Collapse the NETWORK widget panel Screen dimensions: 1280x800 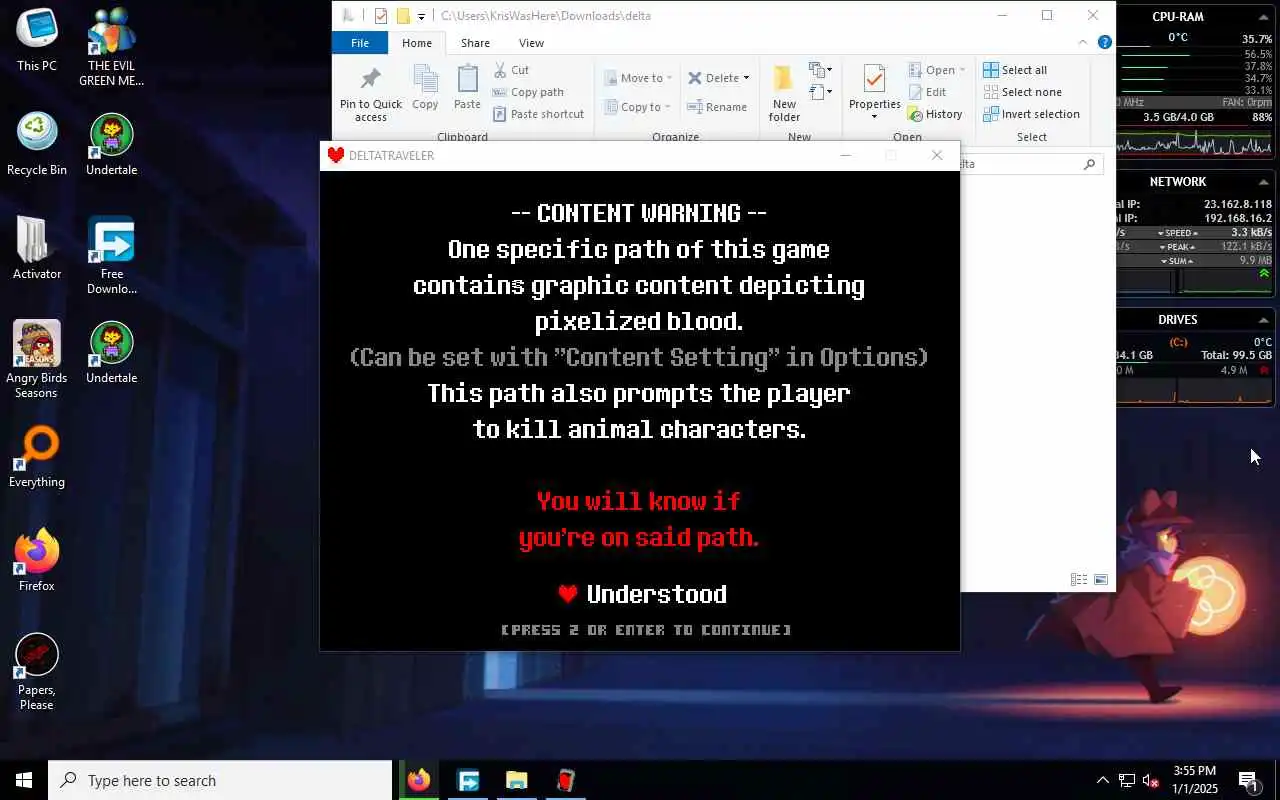(x=1264, y=182)
